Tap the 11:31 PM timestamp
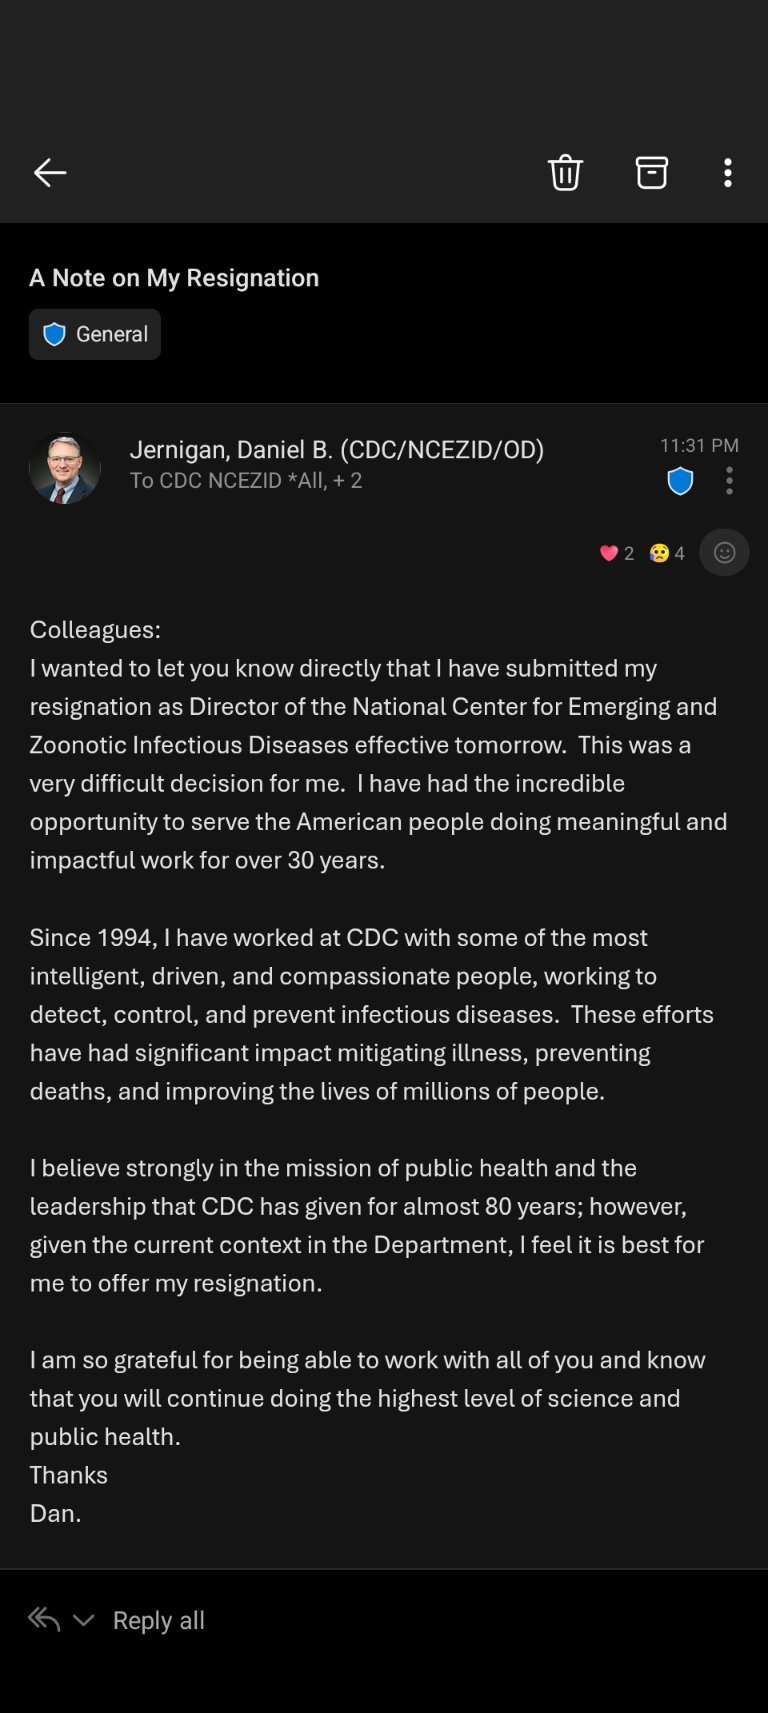This screenshot has height=1713, width=768. (x=699, y=445)
